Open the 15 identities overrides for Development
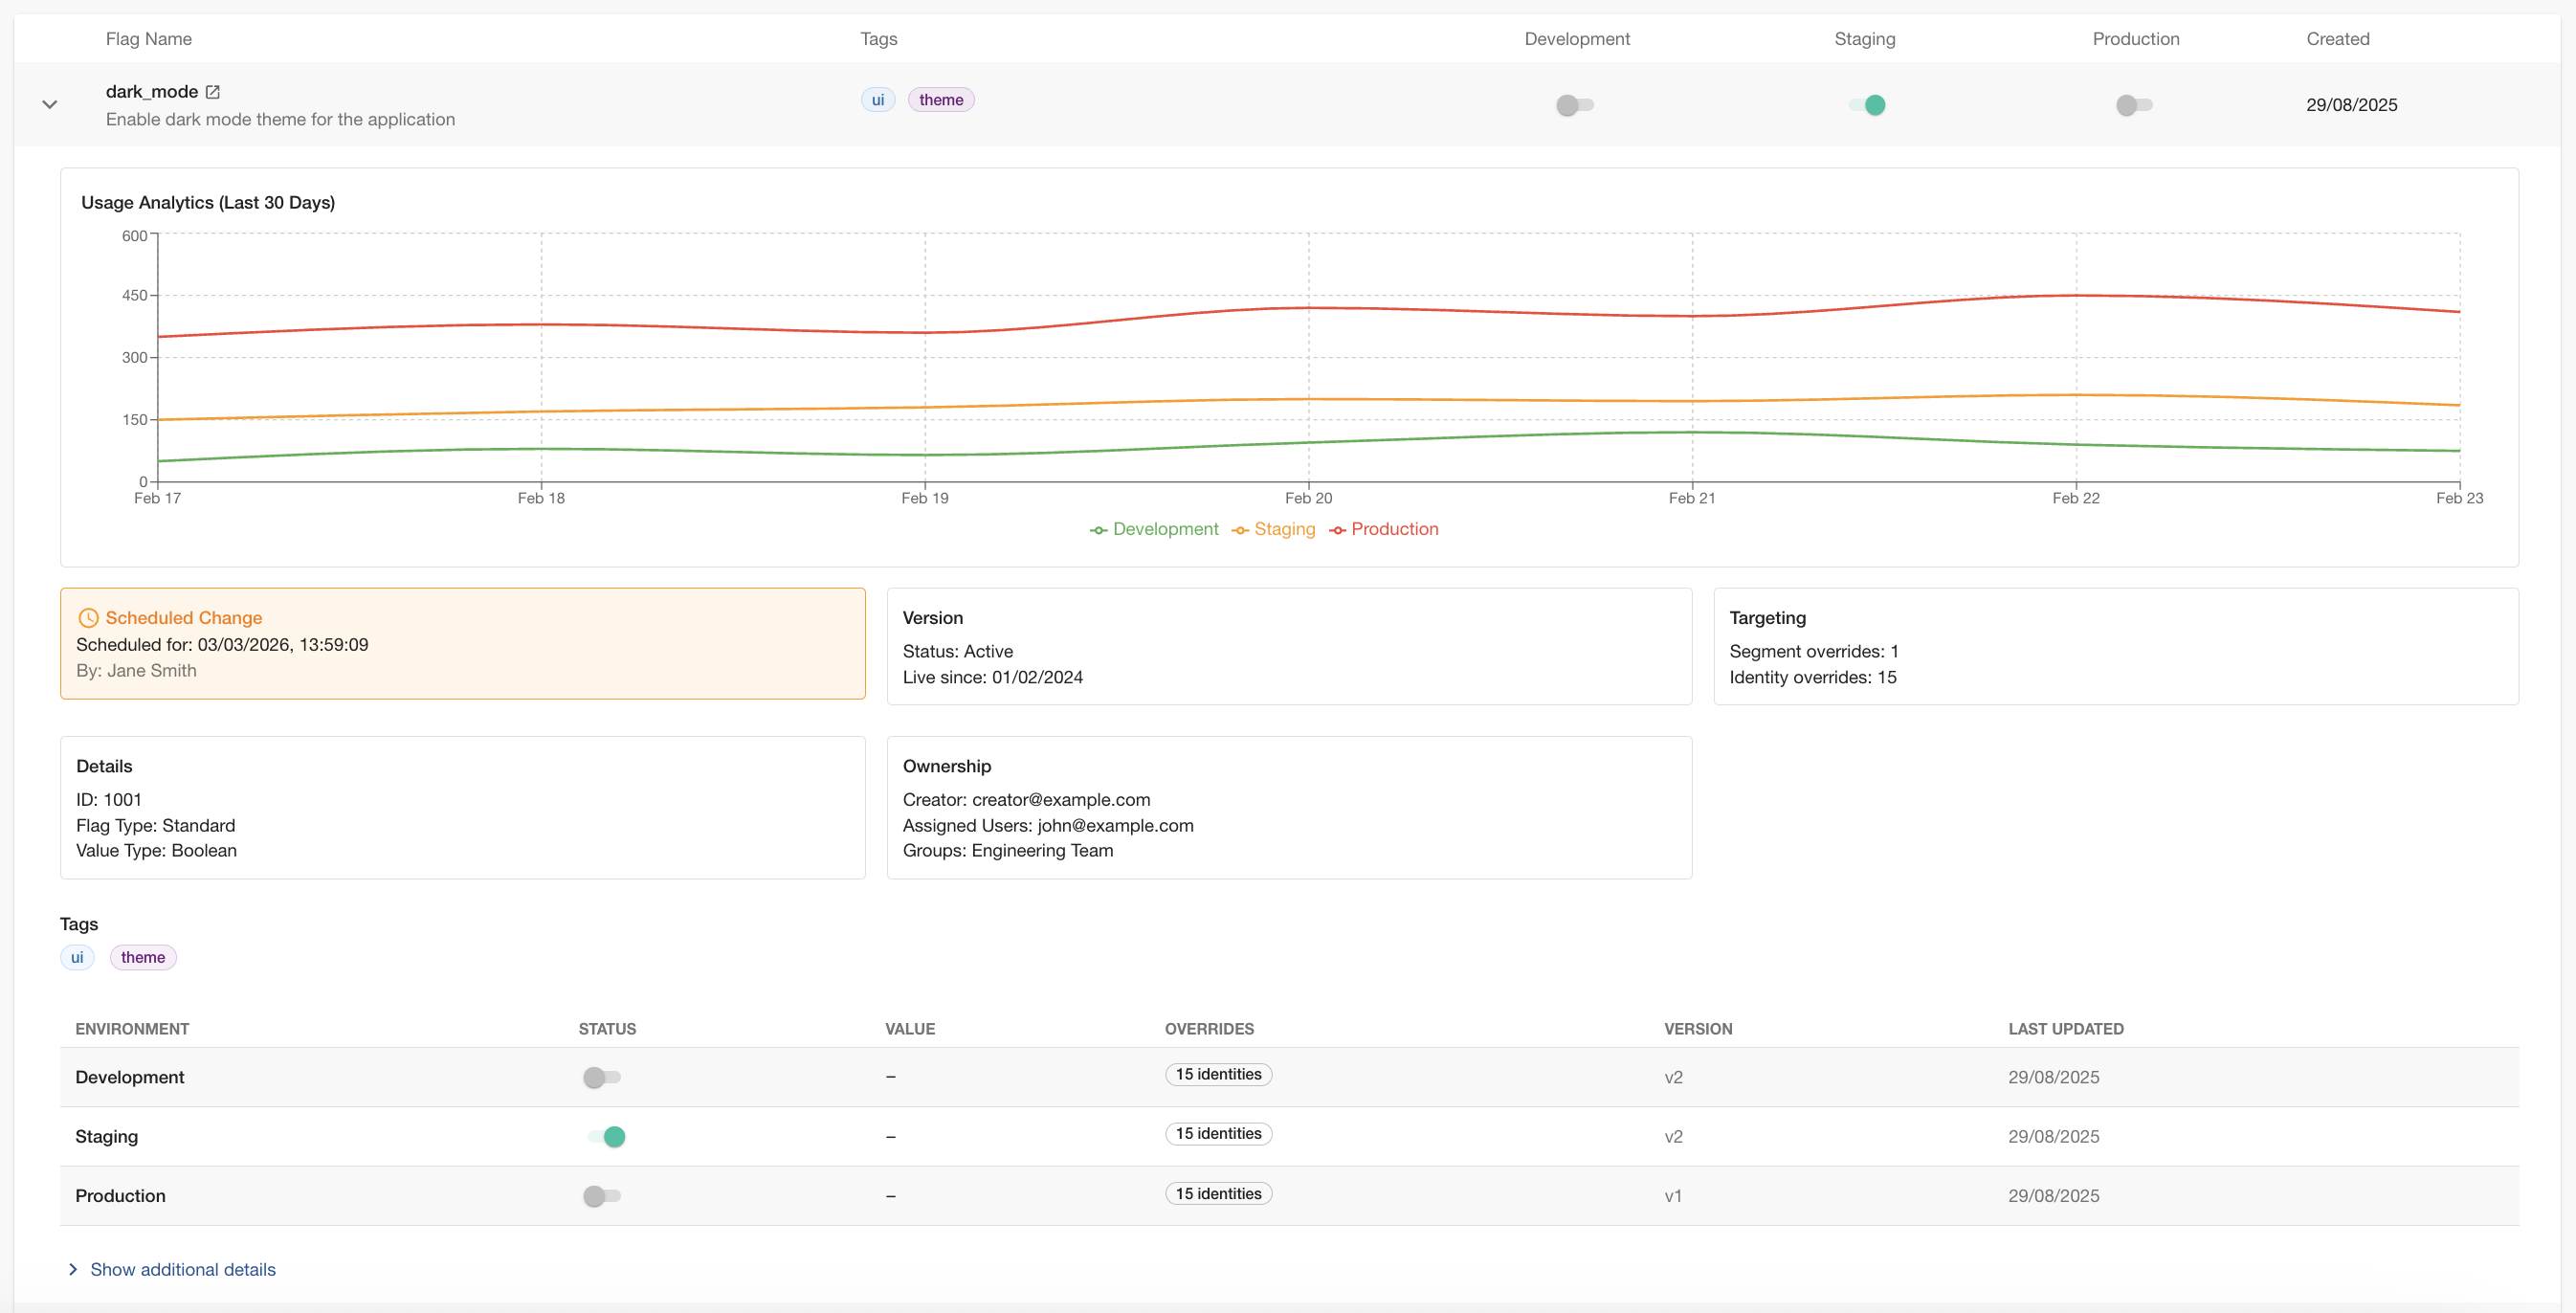The height and width of the screenshot is (1313, 2576). pyautogui.click(x=1218, y=1073)
